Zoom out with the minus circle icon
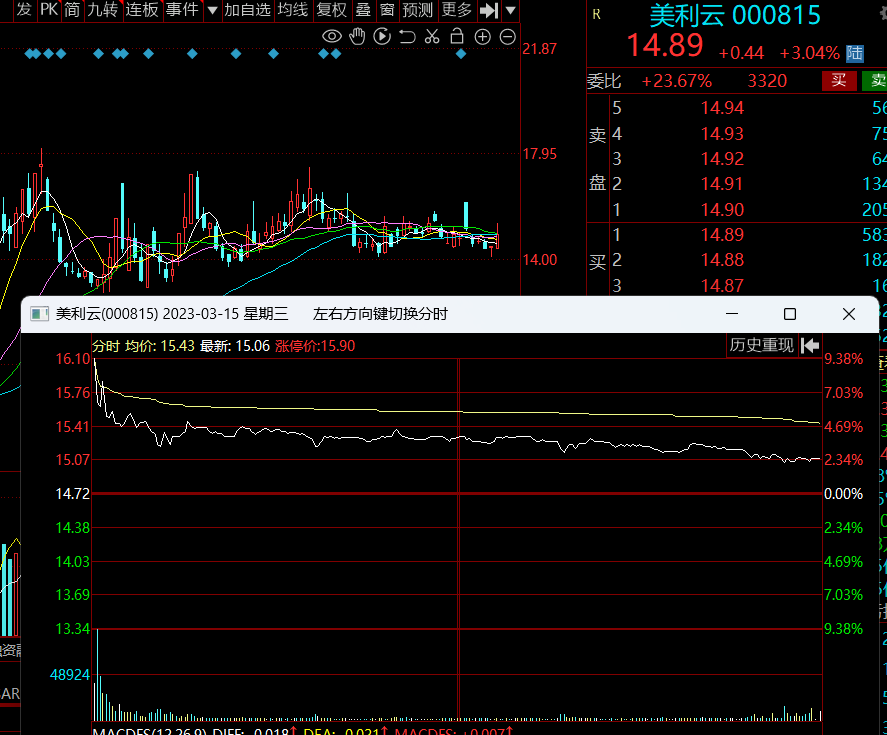Viewport: 887px width, 735px height. [507, 37]
